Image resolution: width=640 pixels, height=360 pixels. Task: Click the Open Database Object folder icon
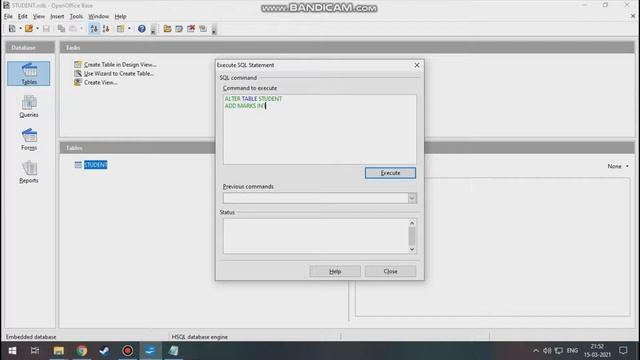(x=167, y=29)
